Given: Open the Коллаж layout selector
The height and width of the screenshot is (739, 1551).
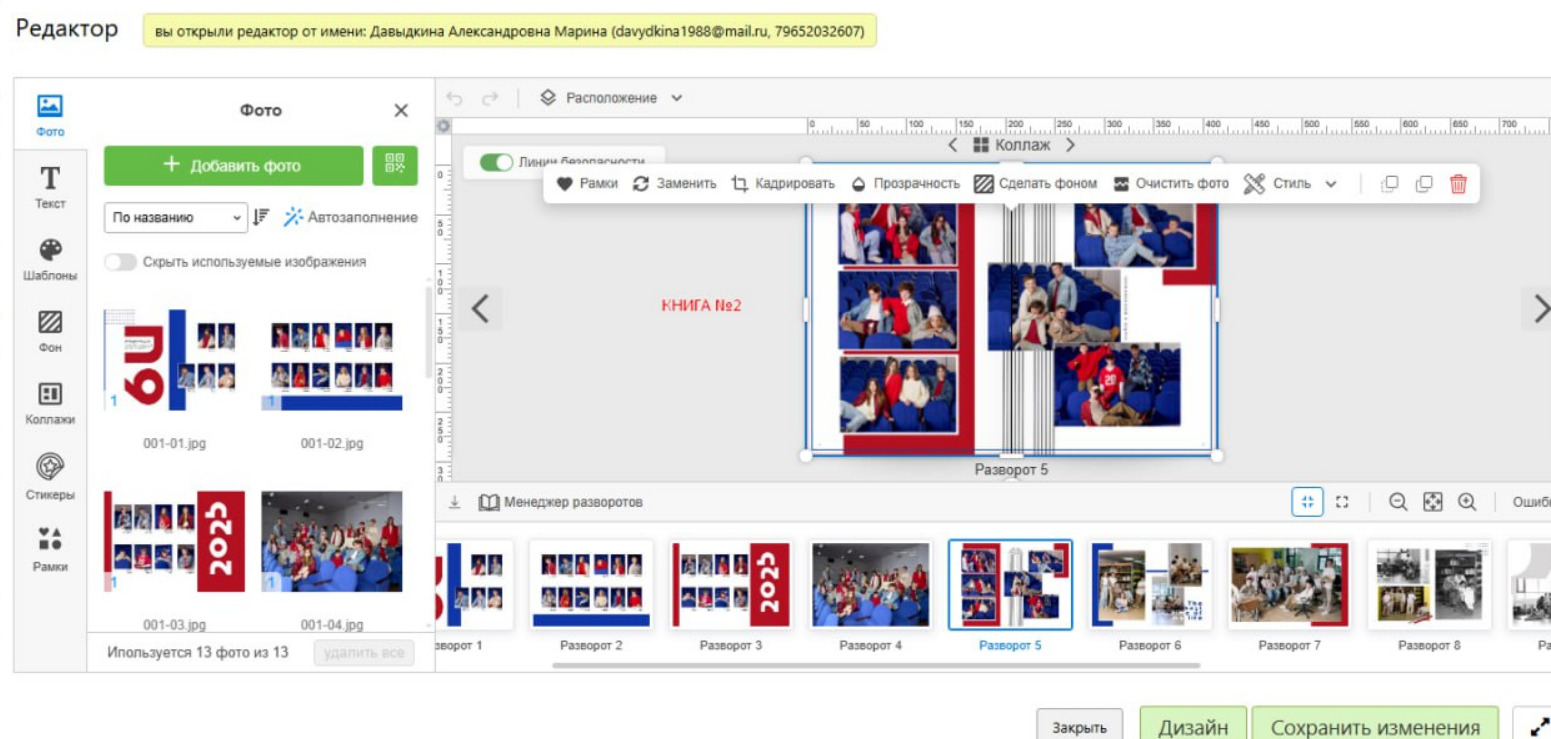Looking at the screenshot, I should 1011,146.
